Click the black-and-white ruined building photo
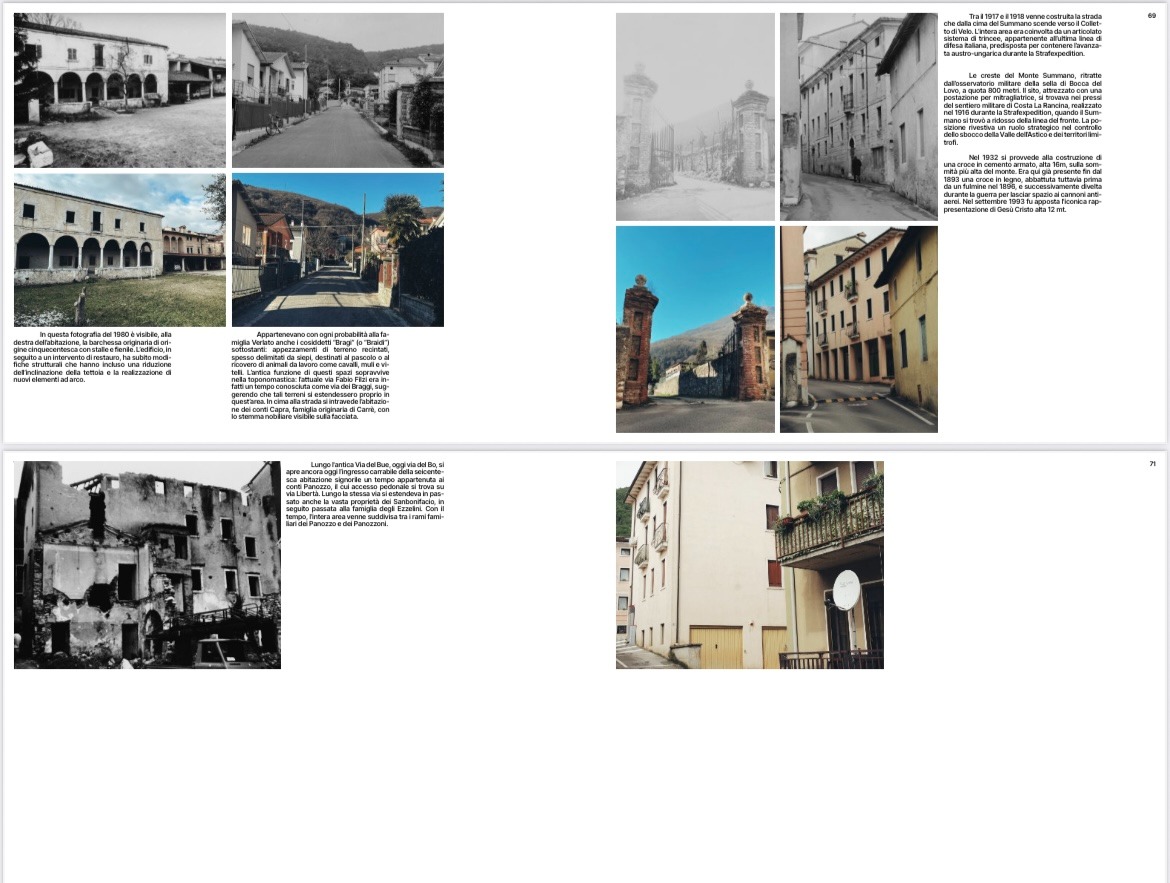This screenshot has height=883, width=1170. (x=147, y=565)
